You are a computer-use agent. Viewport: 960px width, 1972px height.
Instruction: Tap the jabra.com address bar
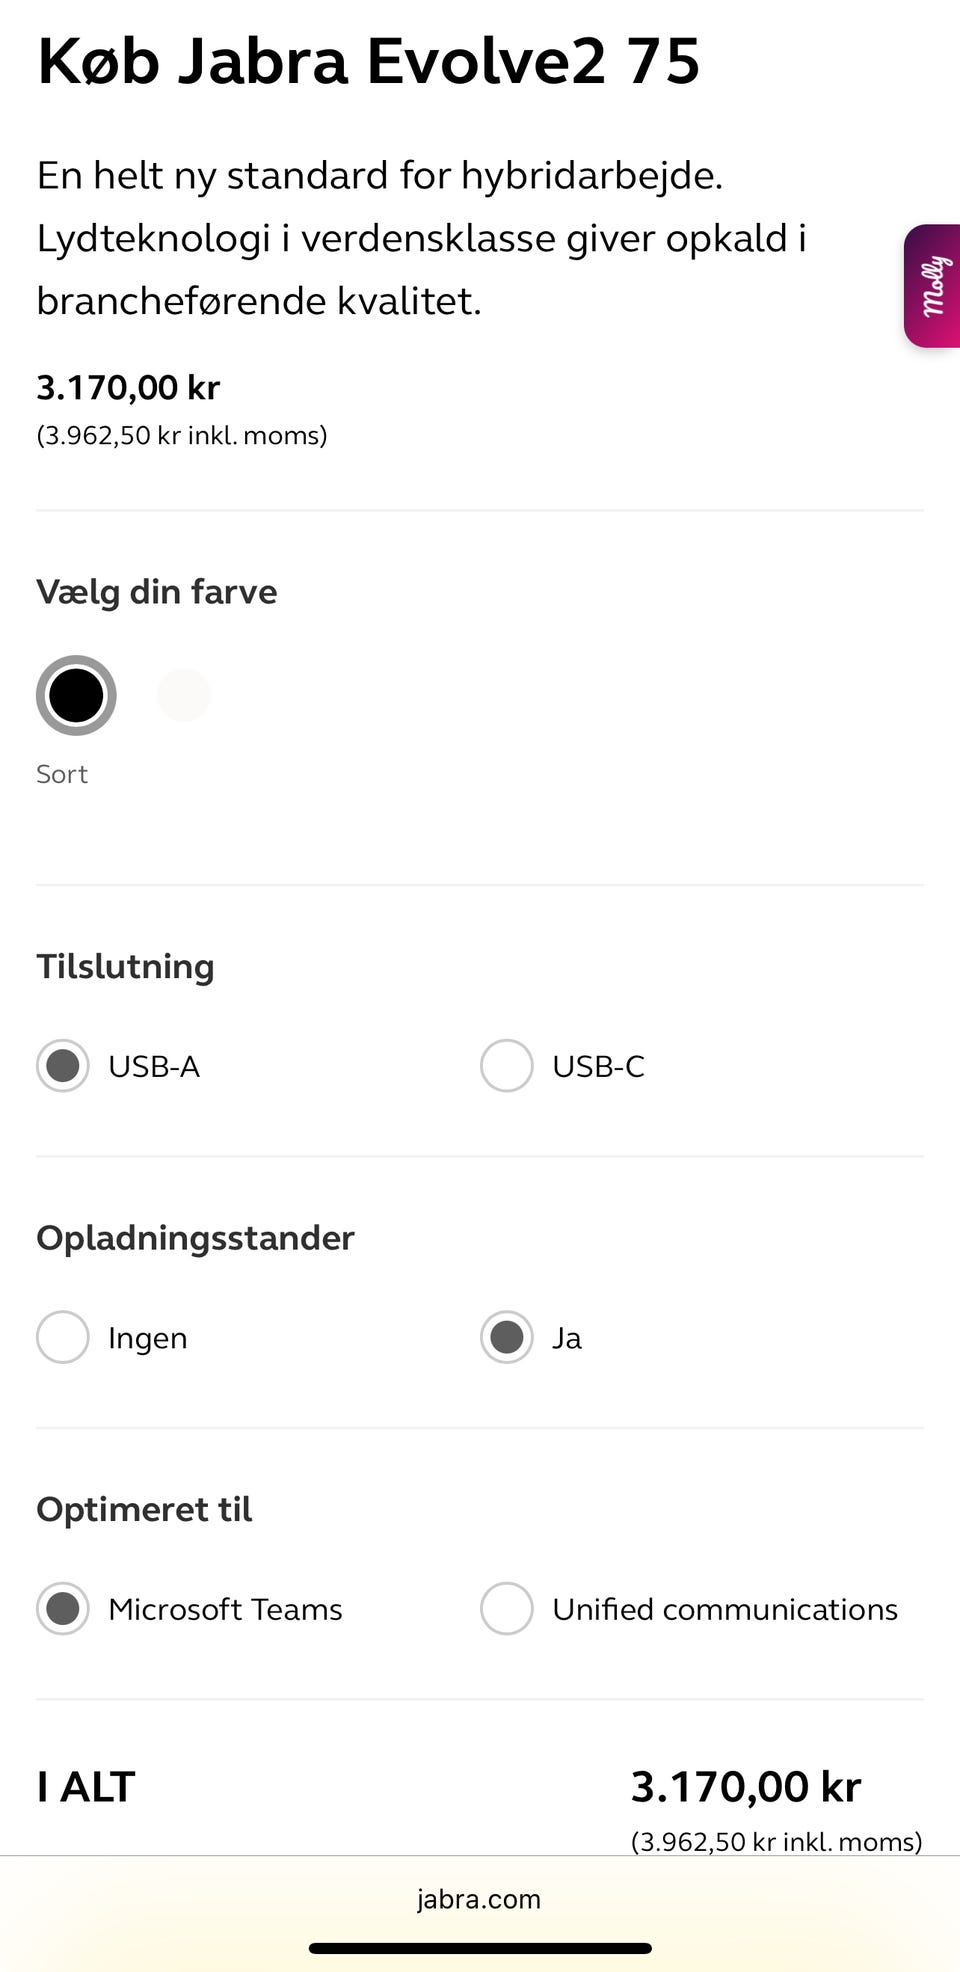pyautogui.click(x=479, y=1899)
